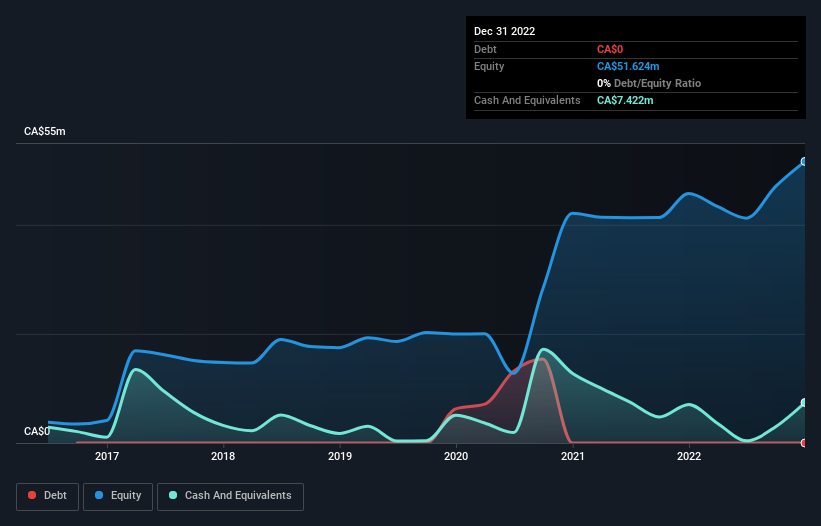Click the blue Equity legend dot
The image size is (821, 526).
[99, 495]
